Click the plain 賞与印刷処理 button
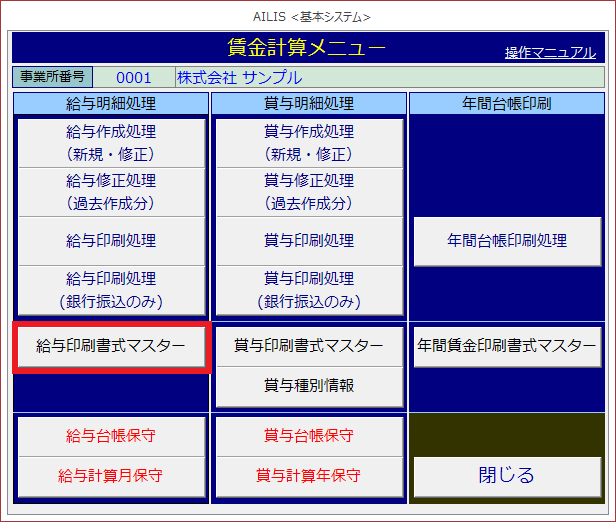The height and width of the screenshot is (522, 616). pyautogui.click(x=309, y=240)
